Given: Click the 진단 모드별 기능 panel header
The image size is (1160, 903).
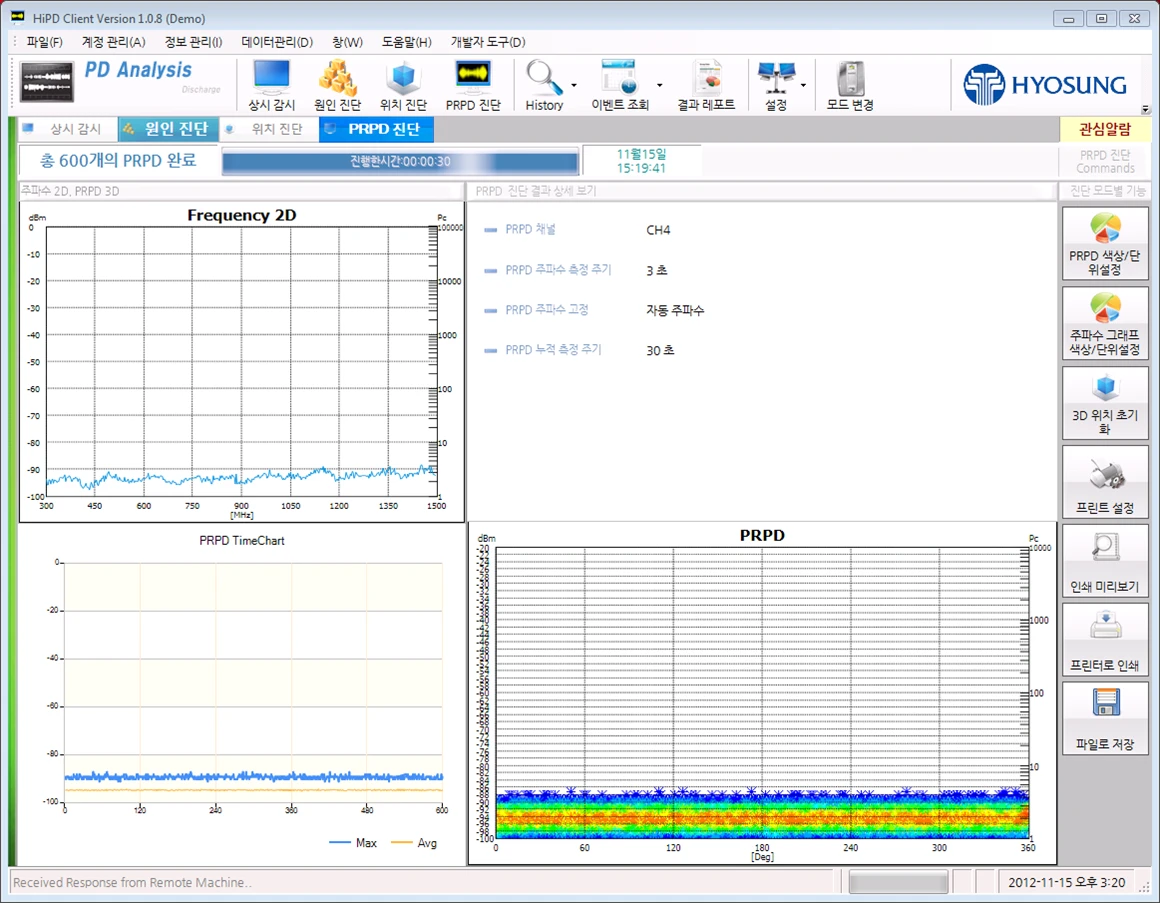Looking at the screenshot, I should tap(1107, 191).
